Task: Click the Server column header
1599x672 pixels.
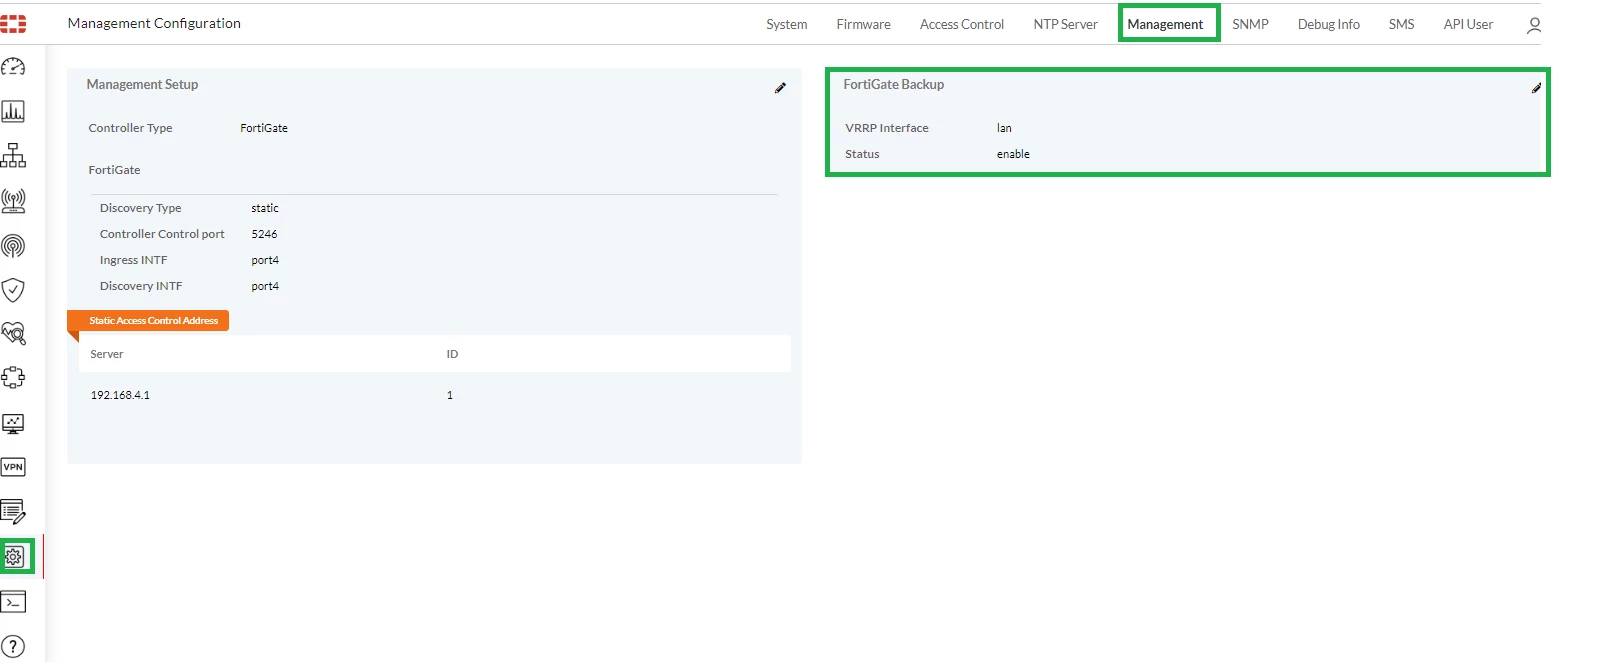Action: (107, 354)
